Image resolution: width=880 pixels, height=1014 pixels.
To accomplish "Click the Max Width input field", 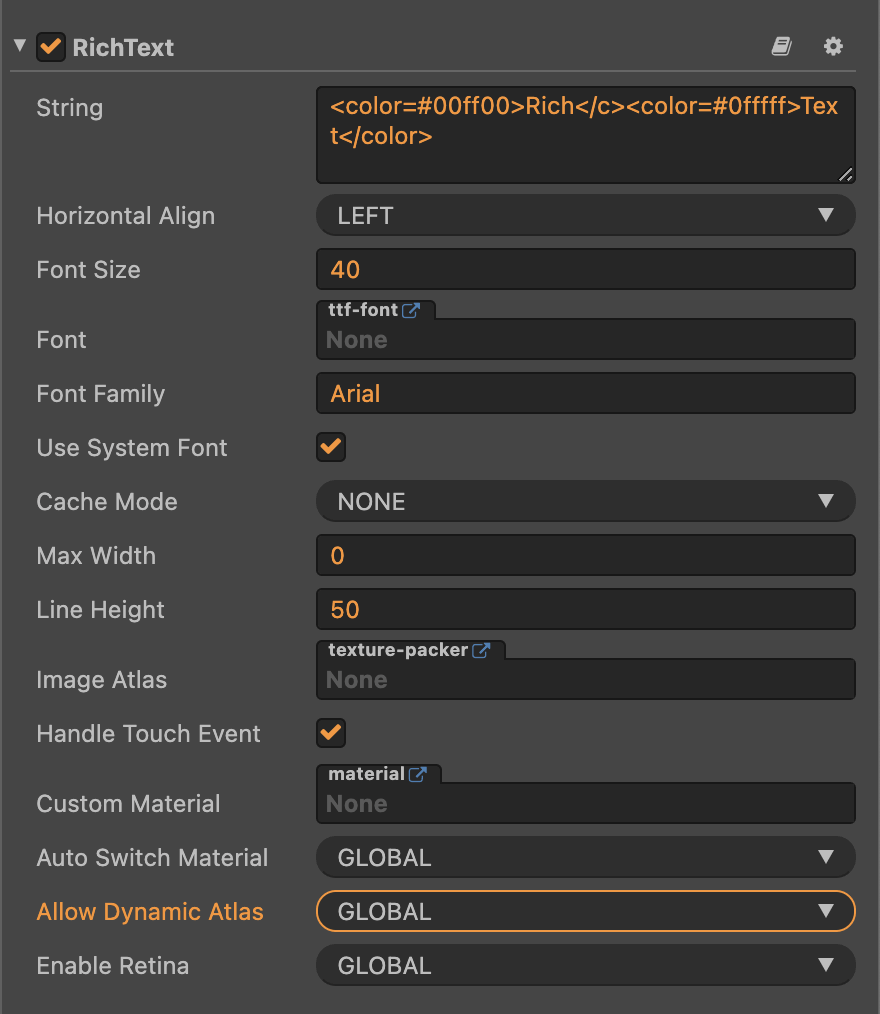I will pyautogui.click(x=585, y=556).
